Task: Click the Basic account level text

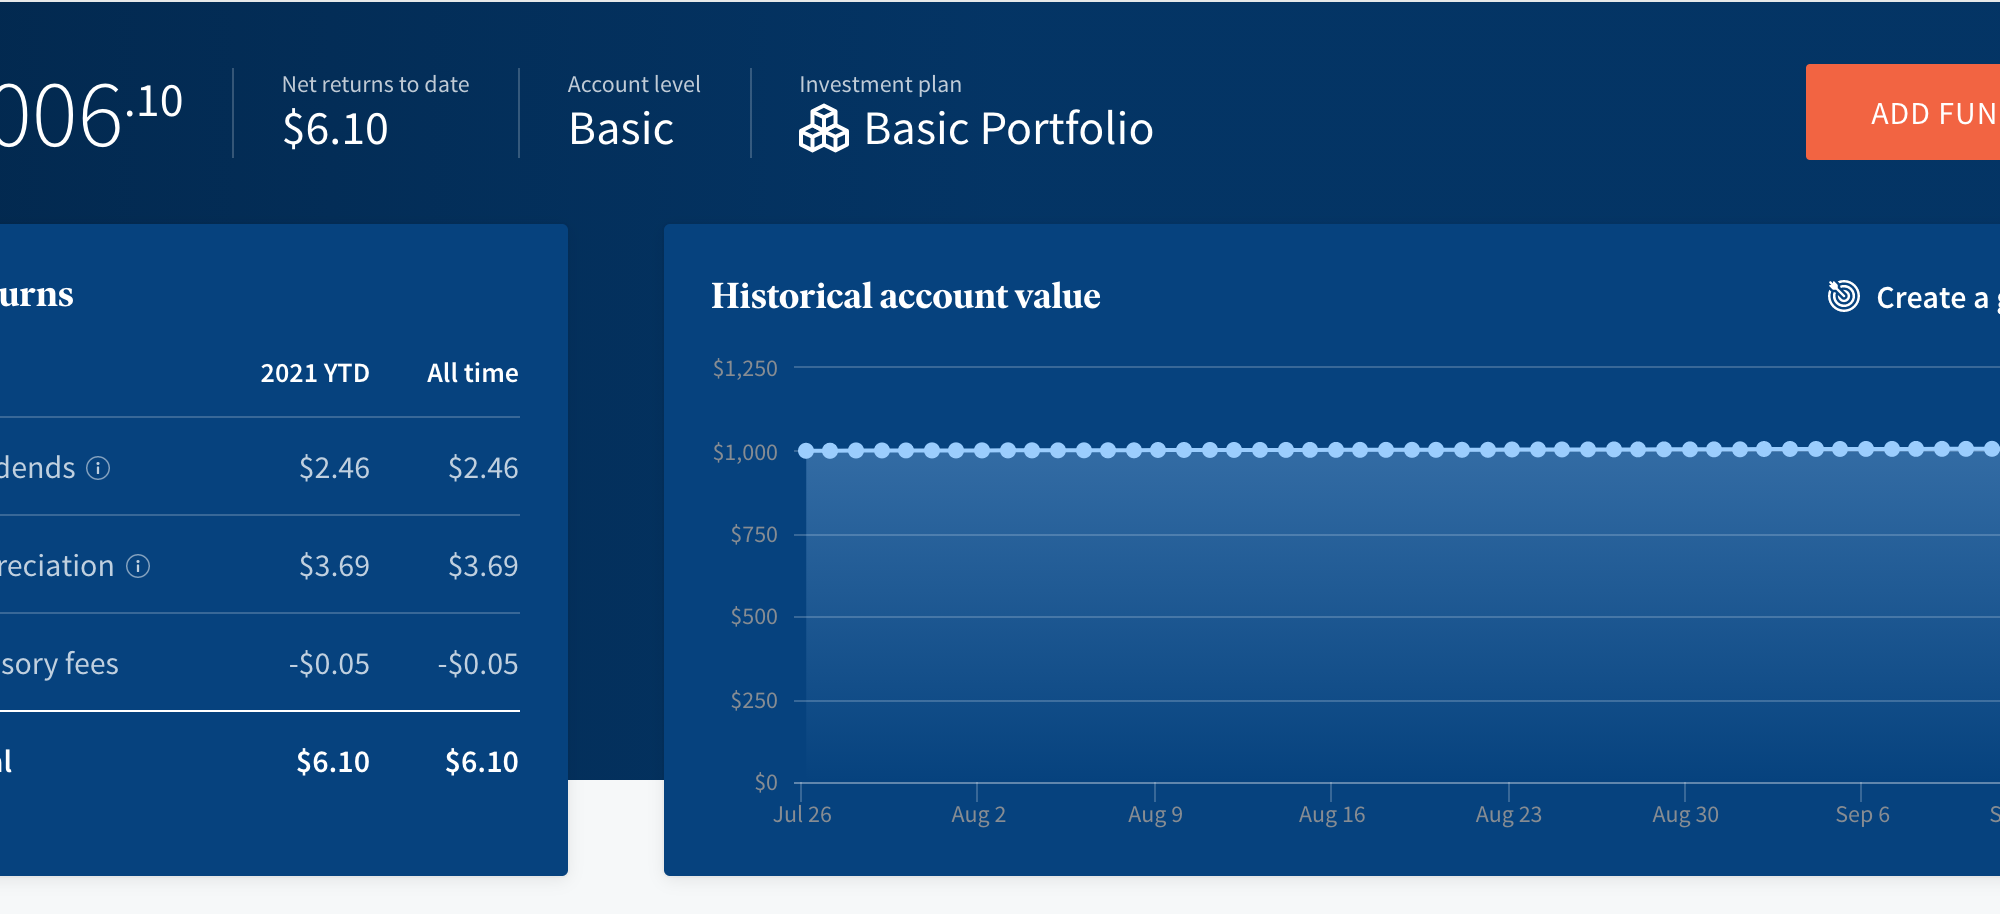Action: (x=621, y=129)
